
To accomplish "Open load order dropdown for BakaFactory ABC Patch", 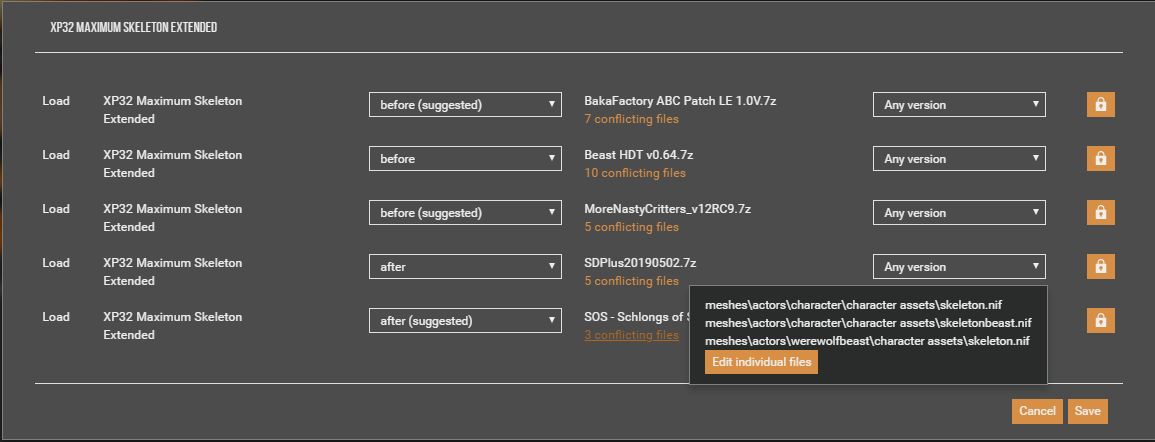I will click(x=465, y=105).
